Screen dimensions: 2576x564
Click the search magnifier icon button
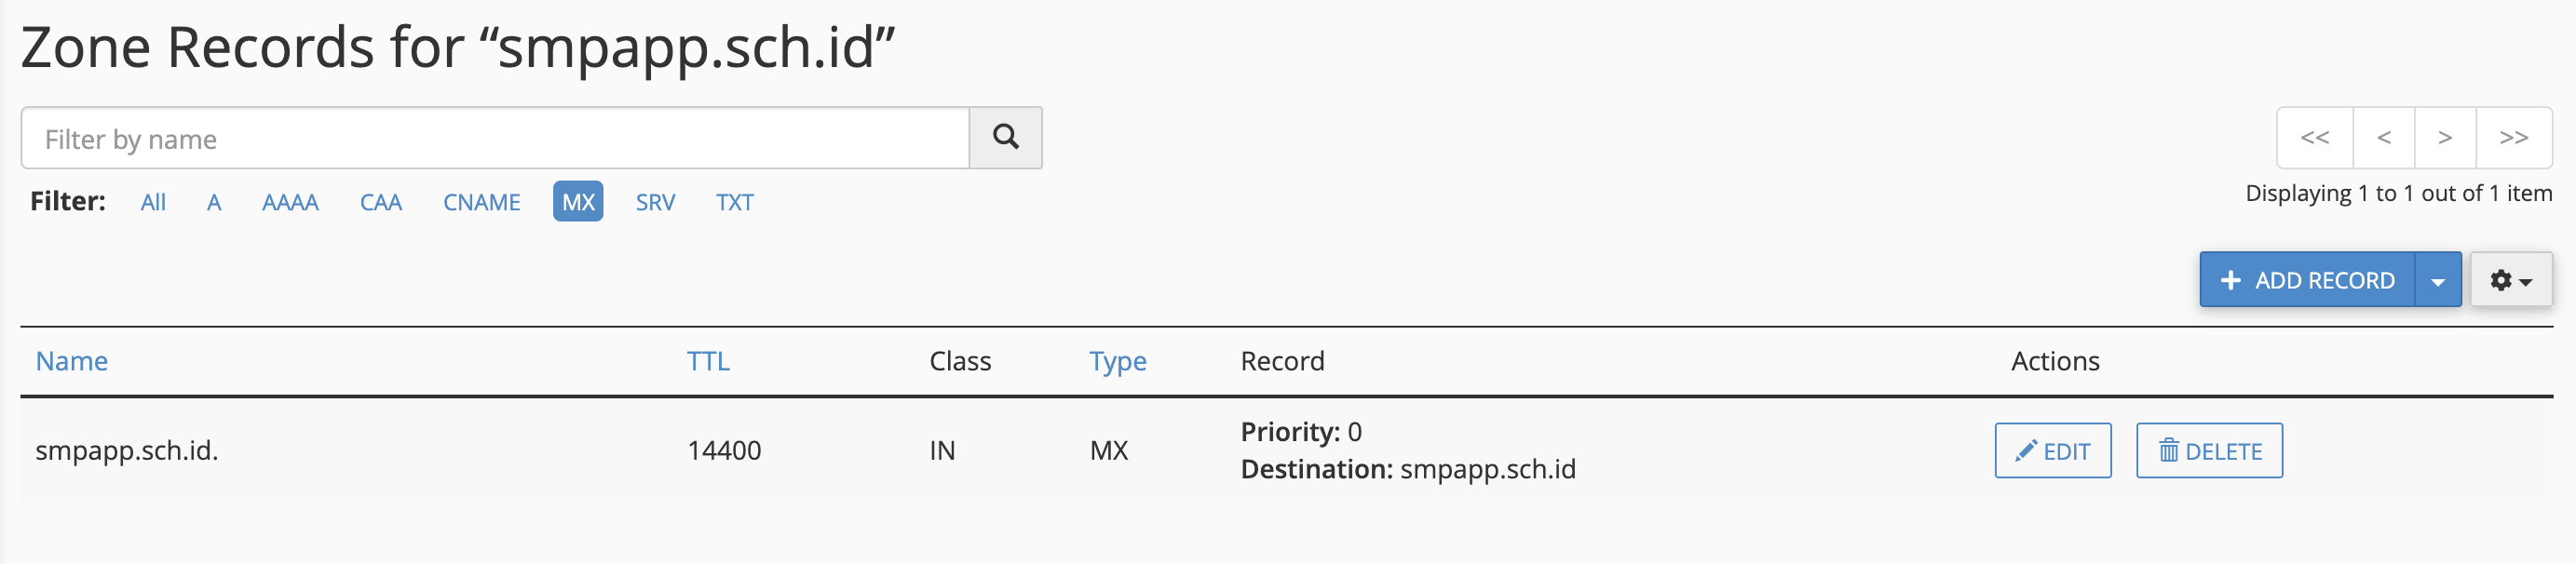click(1005, 138)
